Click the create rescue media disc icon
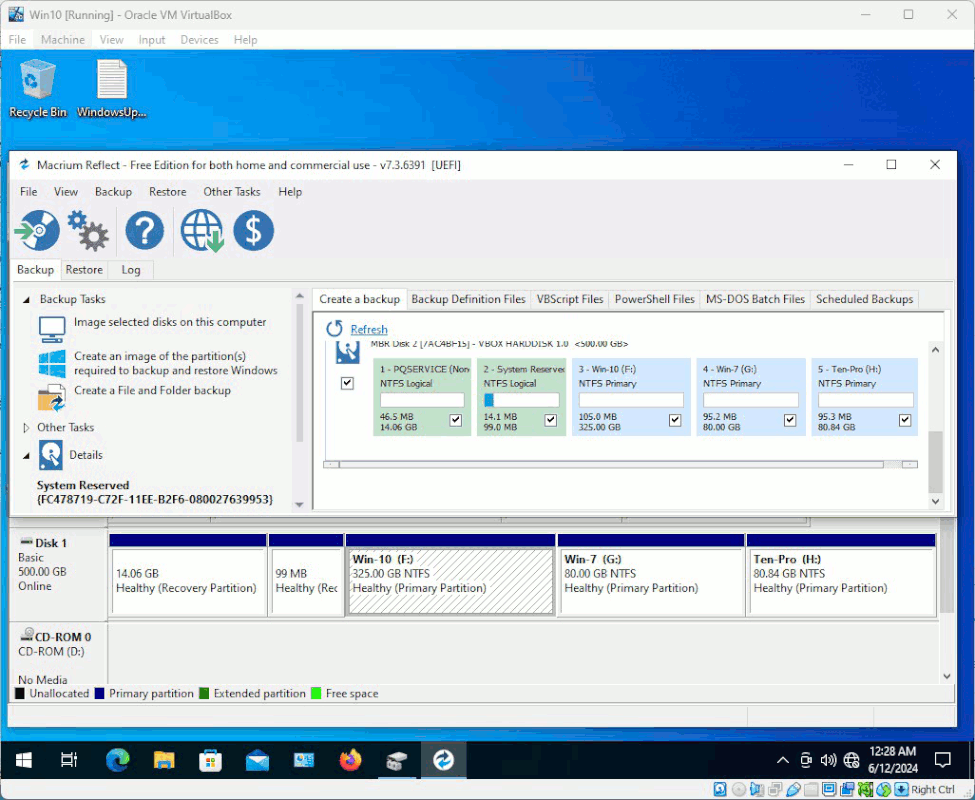This screenshot has width=975, height=800. point(37,231)
